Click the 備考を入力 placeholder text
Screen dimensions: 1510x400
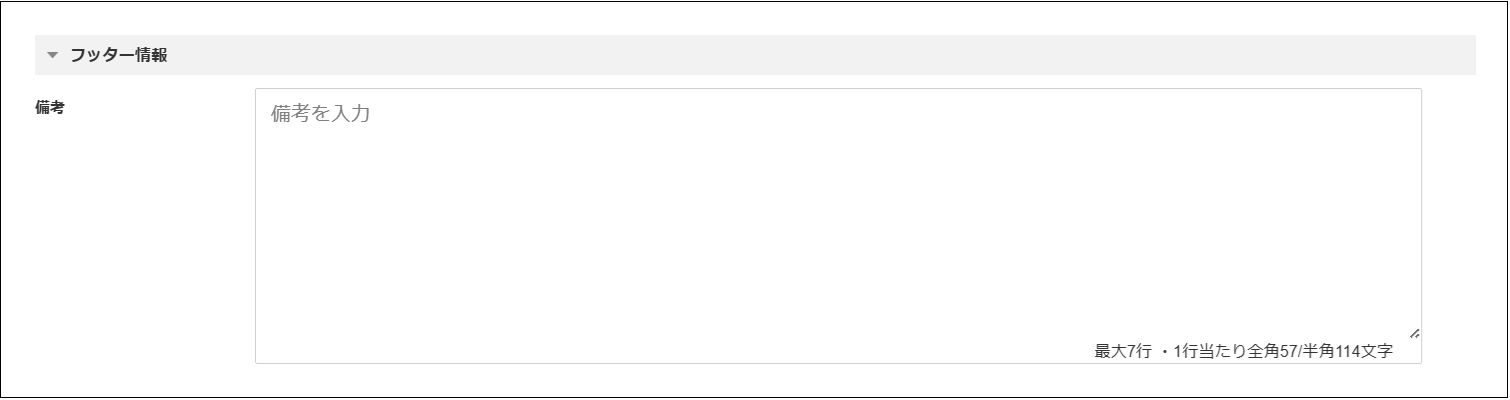(x=320, y=114)
